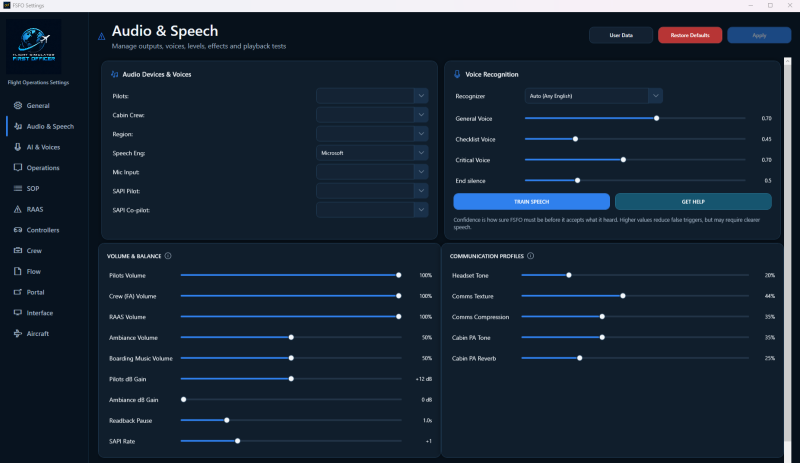The image size is (800, 463).
Task: Click the Cabin PA Reverb slider handle
Action: (580, 358)
